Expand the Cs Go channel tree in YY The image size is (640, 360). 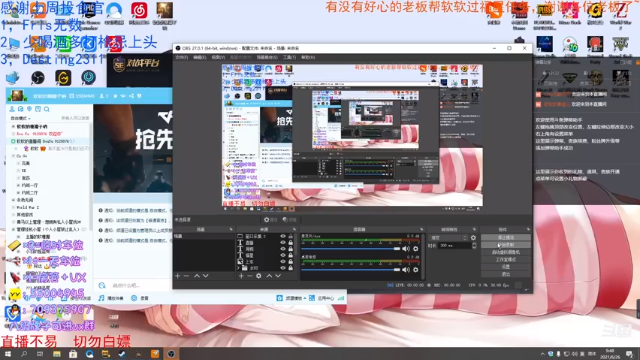tap(13, 156)
